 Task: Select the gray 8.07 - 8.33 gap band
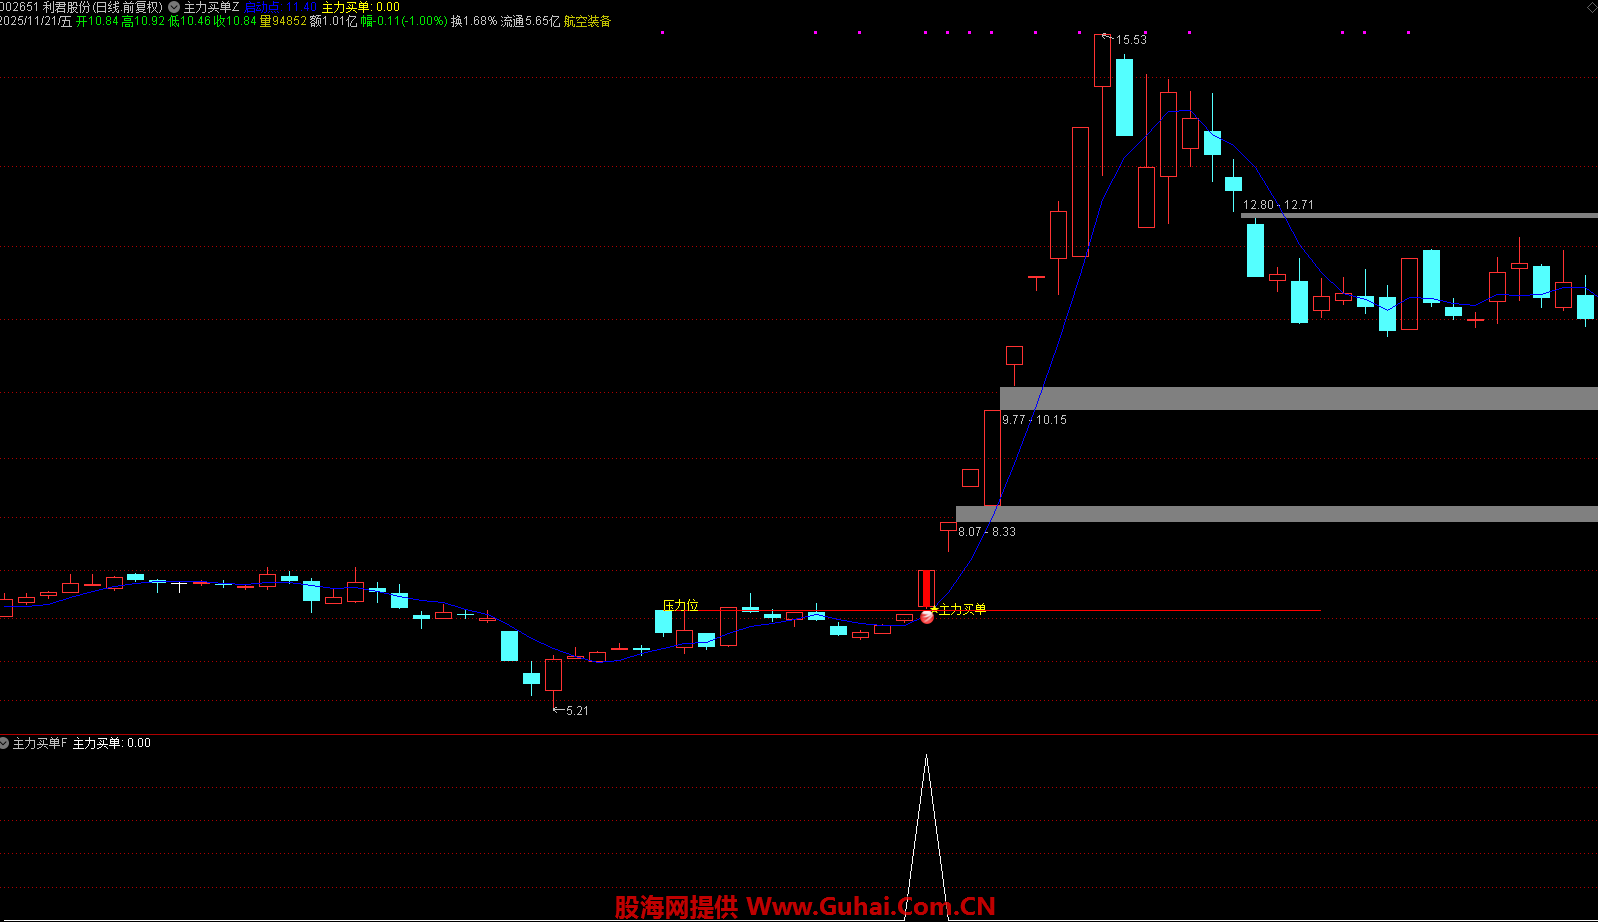(x=1276, y=514)
